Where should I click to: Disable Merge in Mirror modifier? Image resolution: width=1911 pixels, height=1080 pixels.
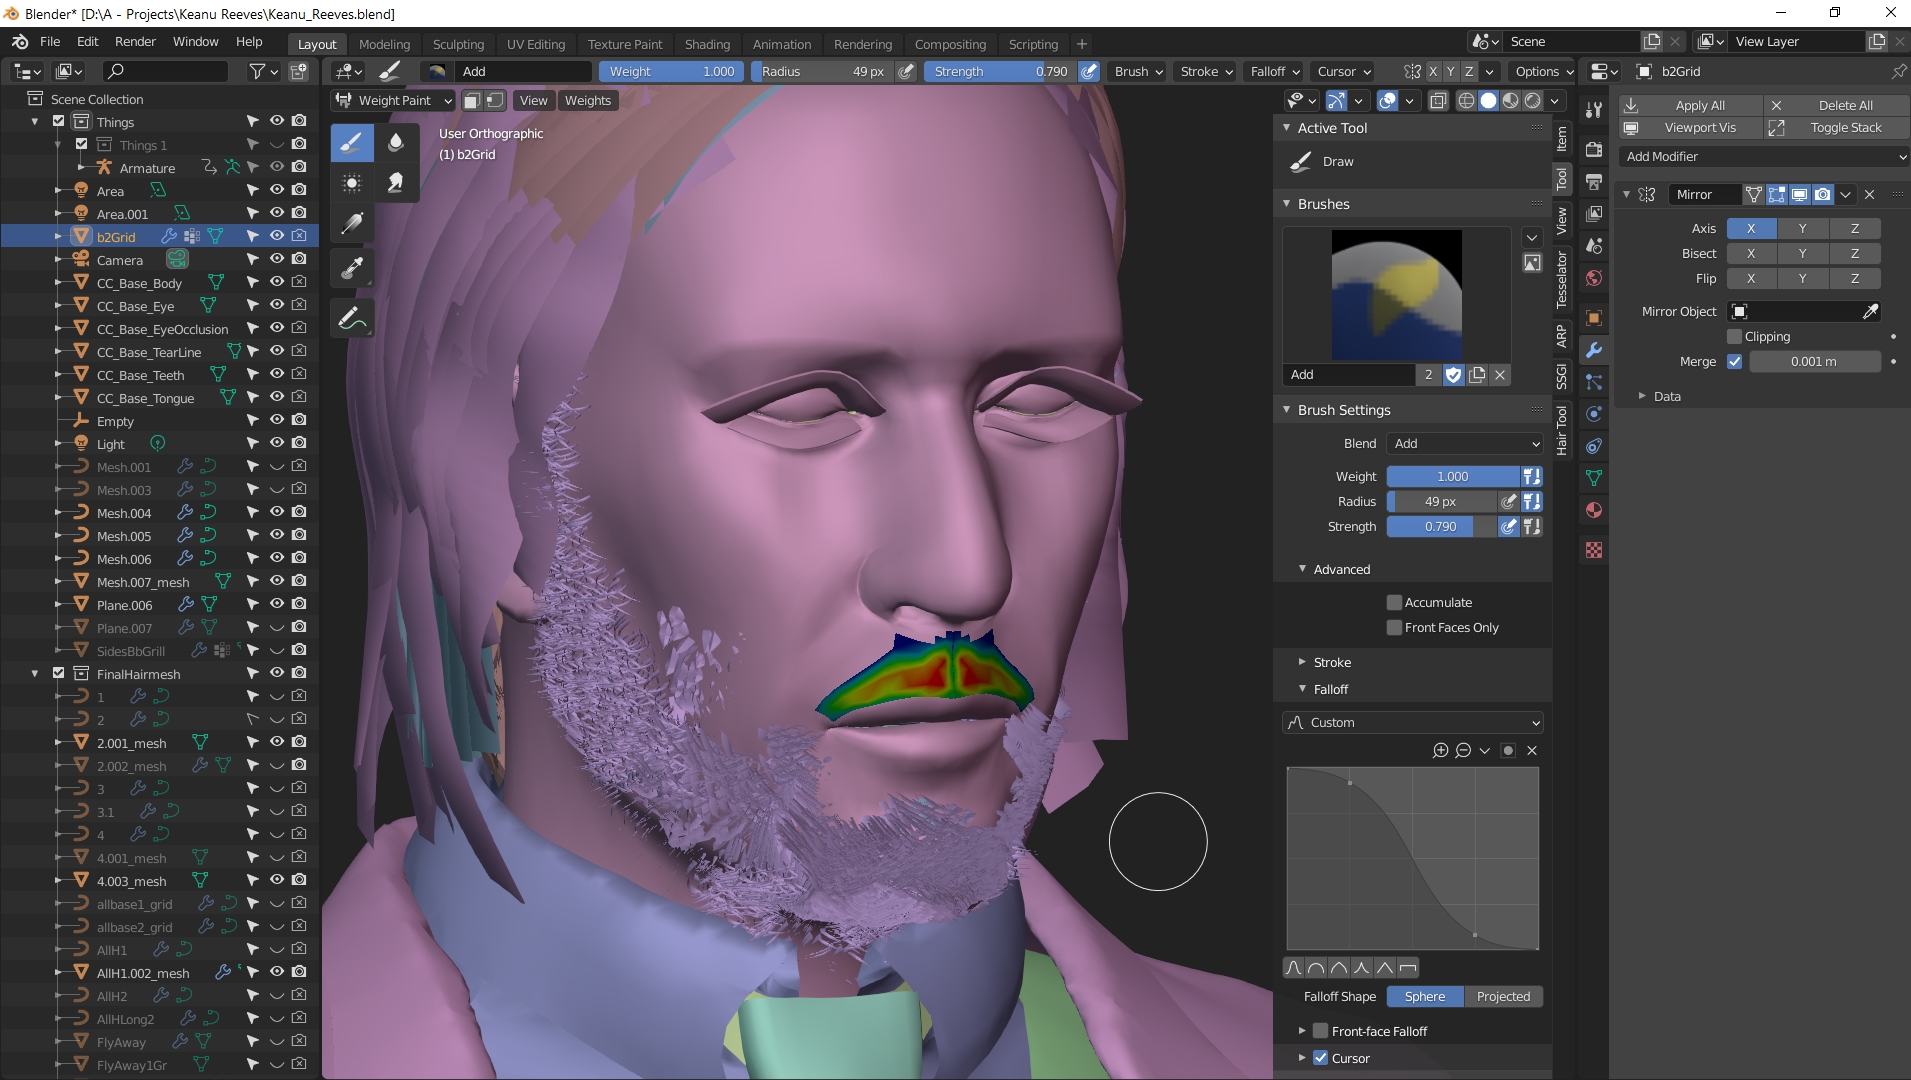click(x=1735, y=362)
